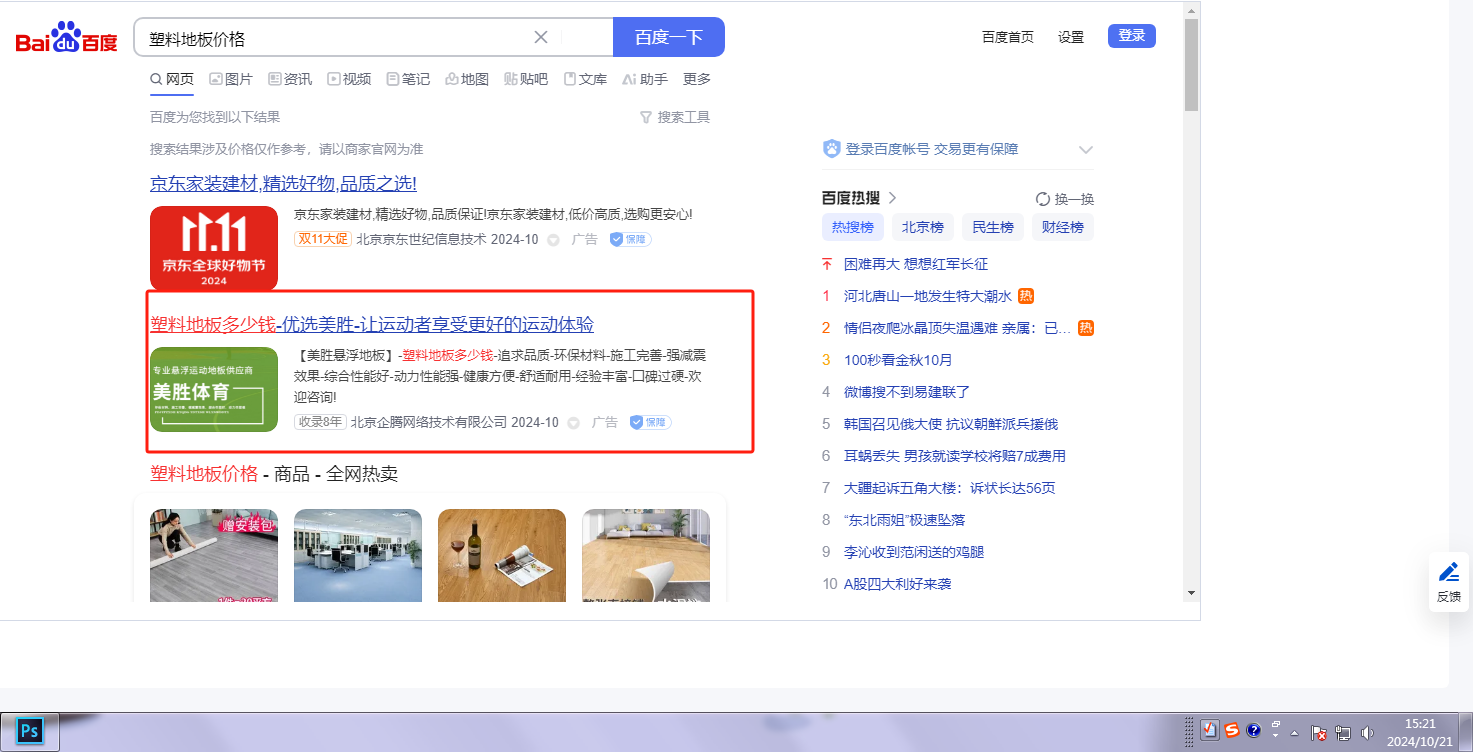
Task: Open hot search 大疆起诉五角大楼：诉状长达56页
Action: (x=950, y=488)
